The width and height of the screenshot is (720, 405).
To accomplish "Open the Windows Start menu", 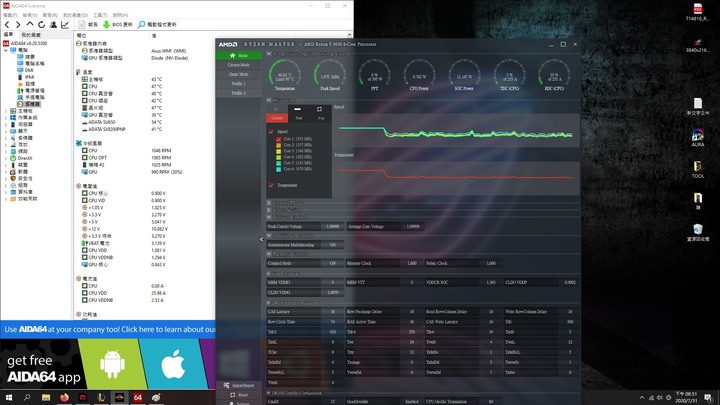I will click(8, 397).
